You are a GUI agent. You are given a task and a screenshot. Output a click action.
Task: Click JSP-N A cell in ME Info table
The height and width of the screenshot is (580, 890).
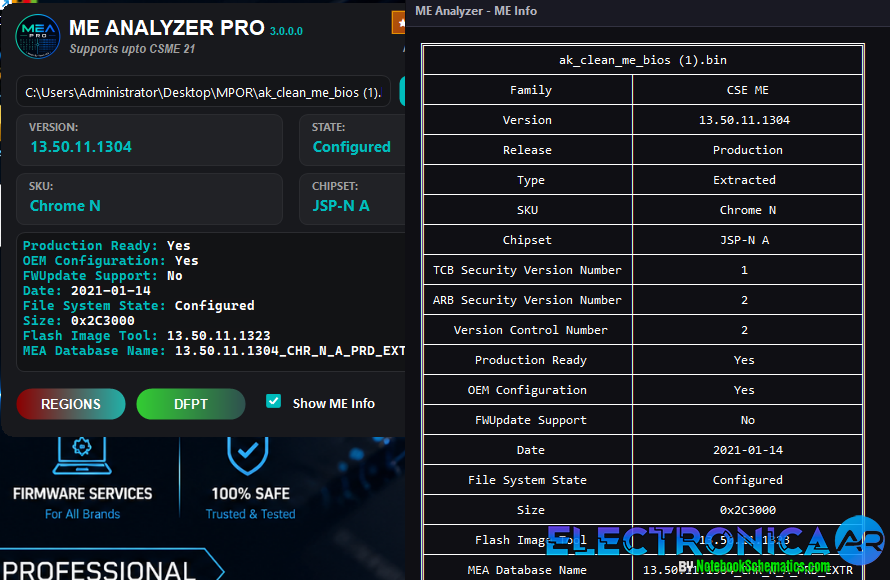[x=747, y=240]
